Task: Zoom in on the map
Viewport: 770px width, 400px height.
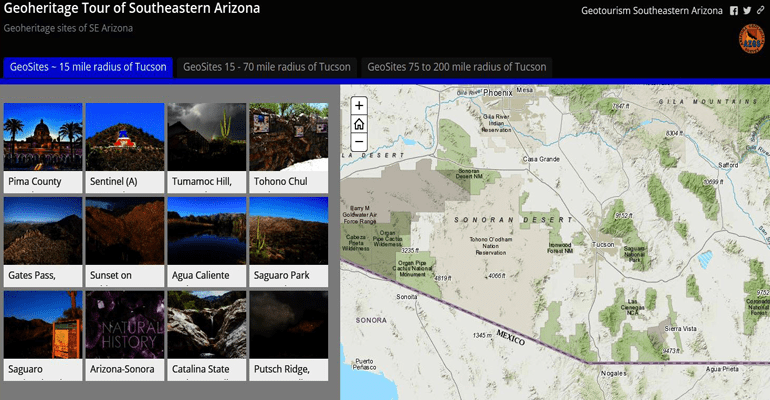Action: pyautogui.click(x=359, y=106)
